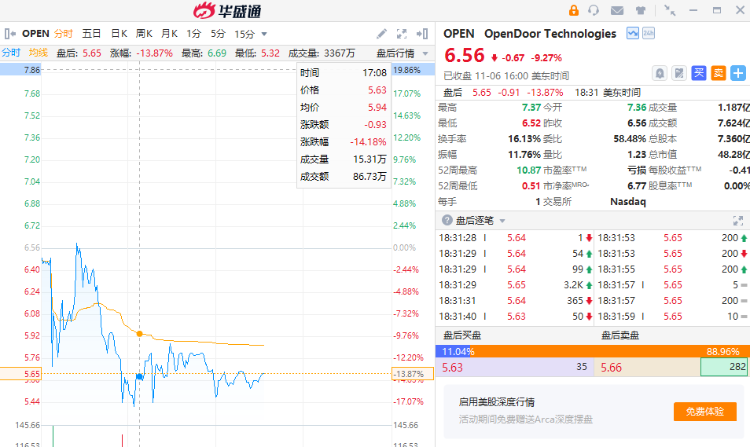Image resolution: width=750 pixels, height=447 pixels.
Task: Click the orange average-price crosshair dot
Action: [139, 334]
